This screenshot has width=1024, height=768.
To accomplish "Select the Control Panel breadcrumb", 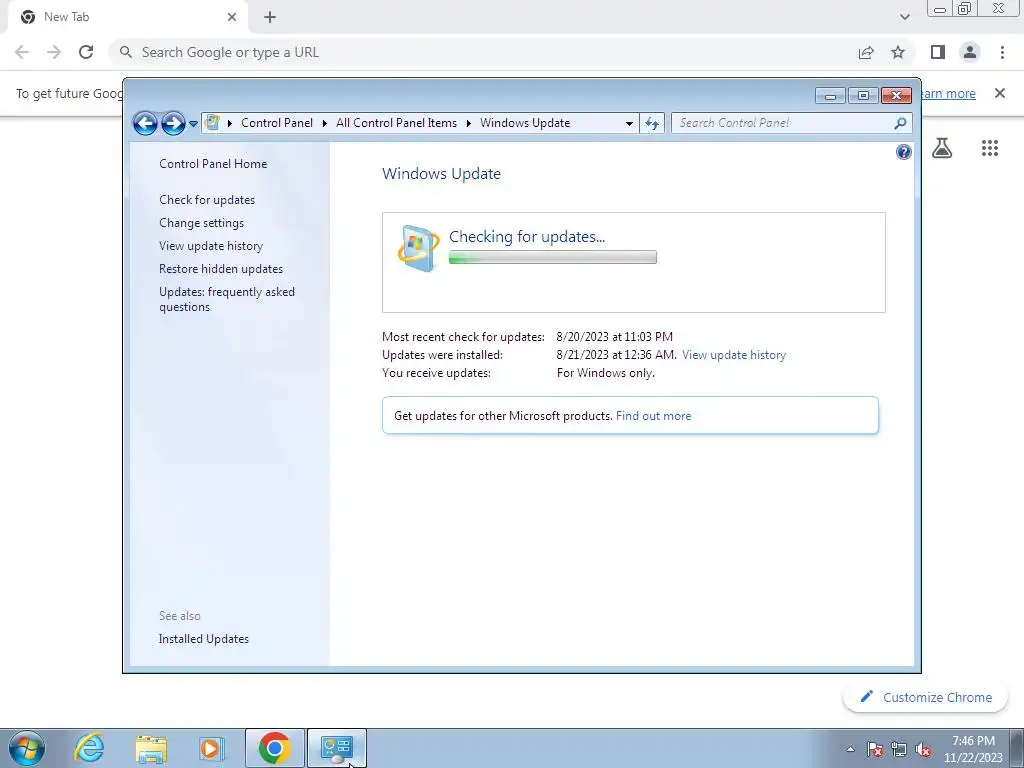I will [x=277, y=123].
